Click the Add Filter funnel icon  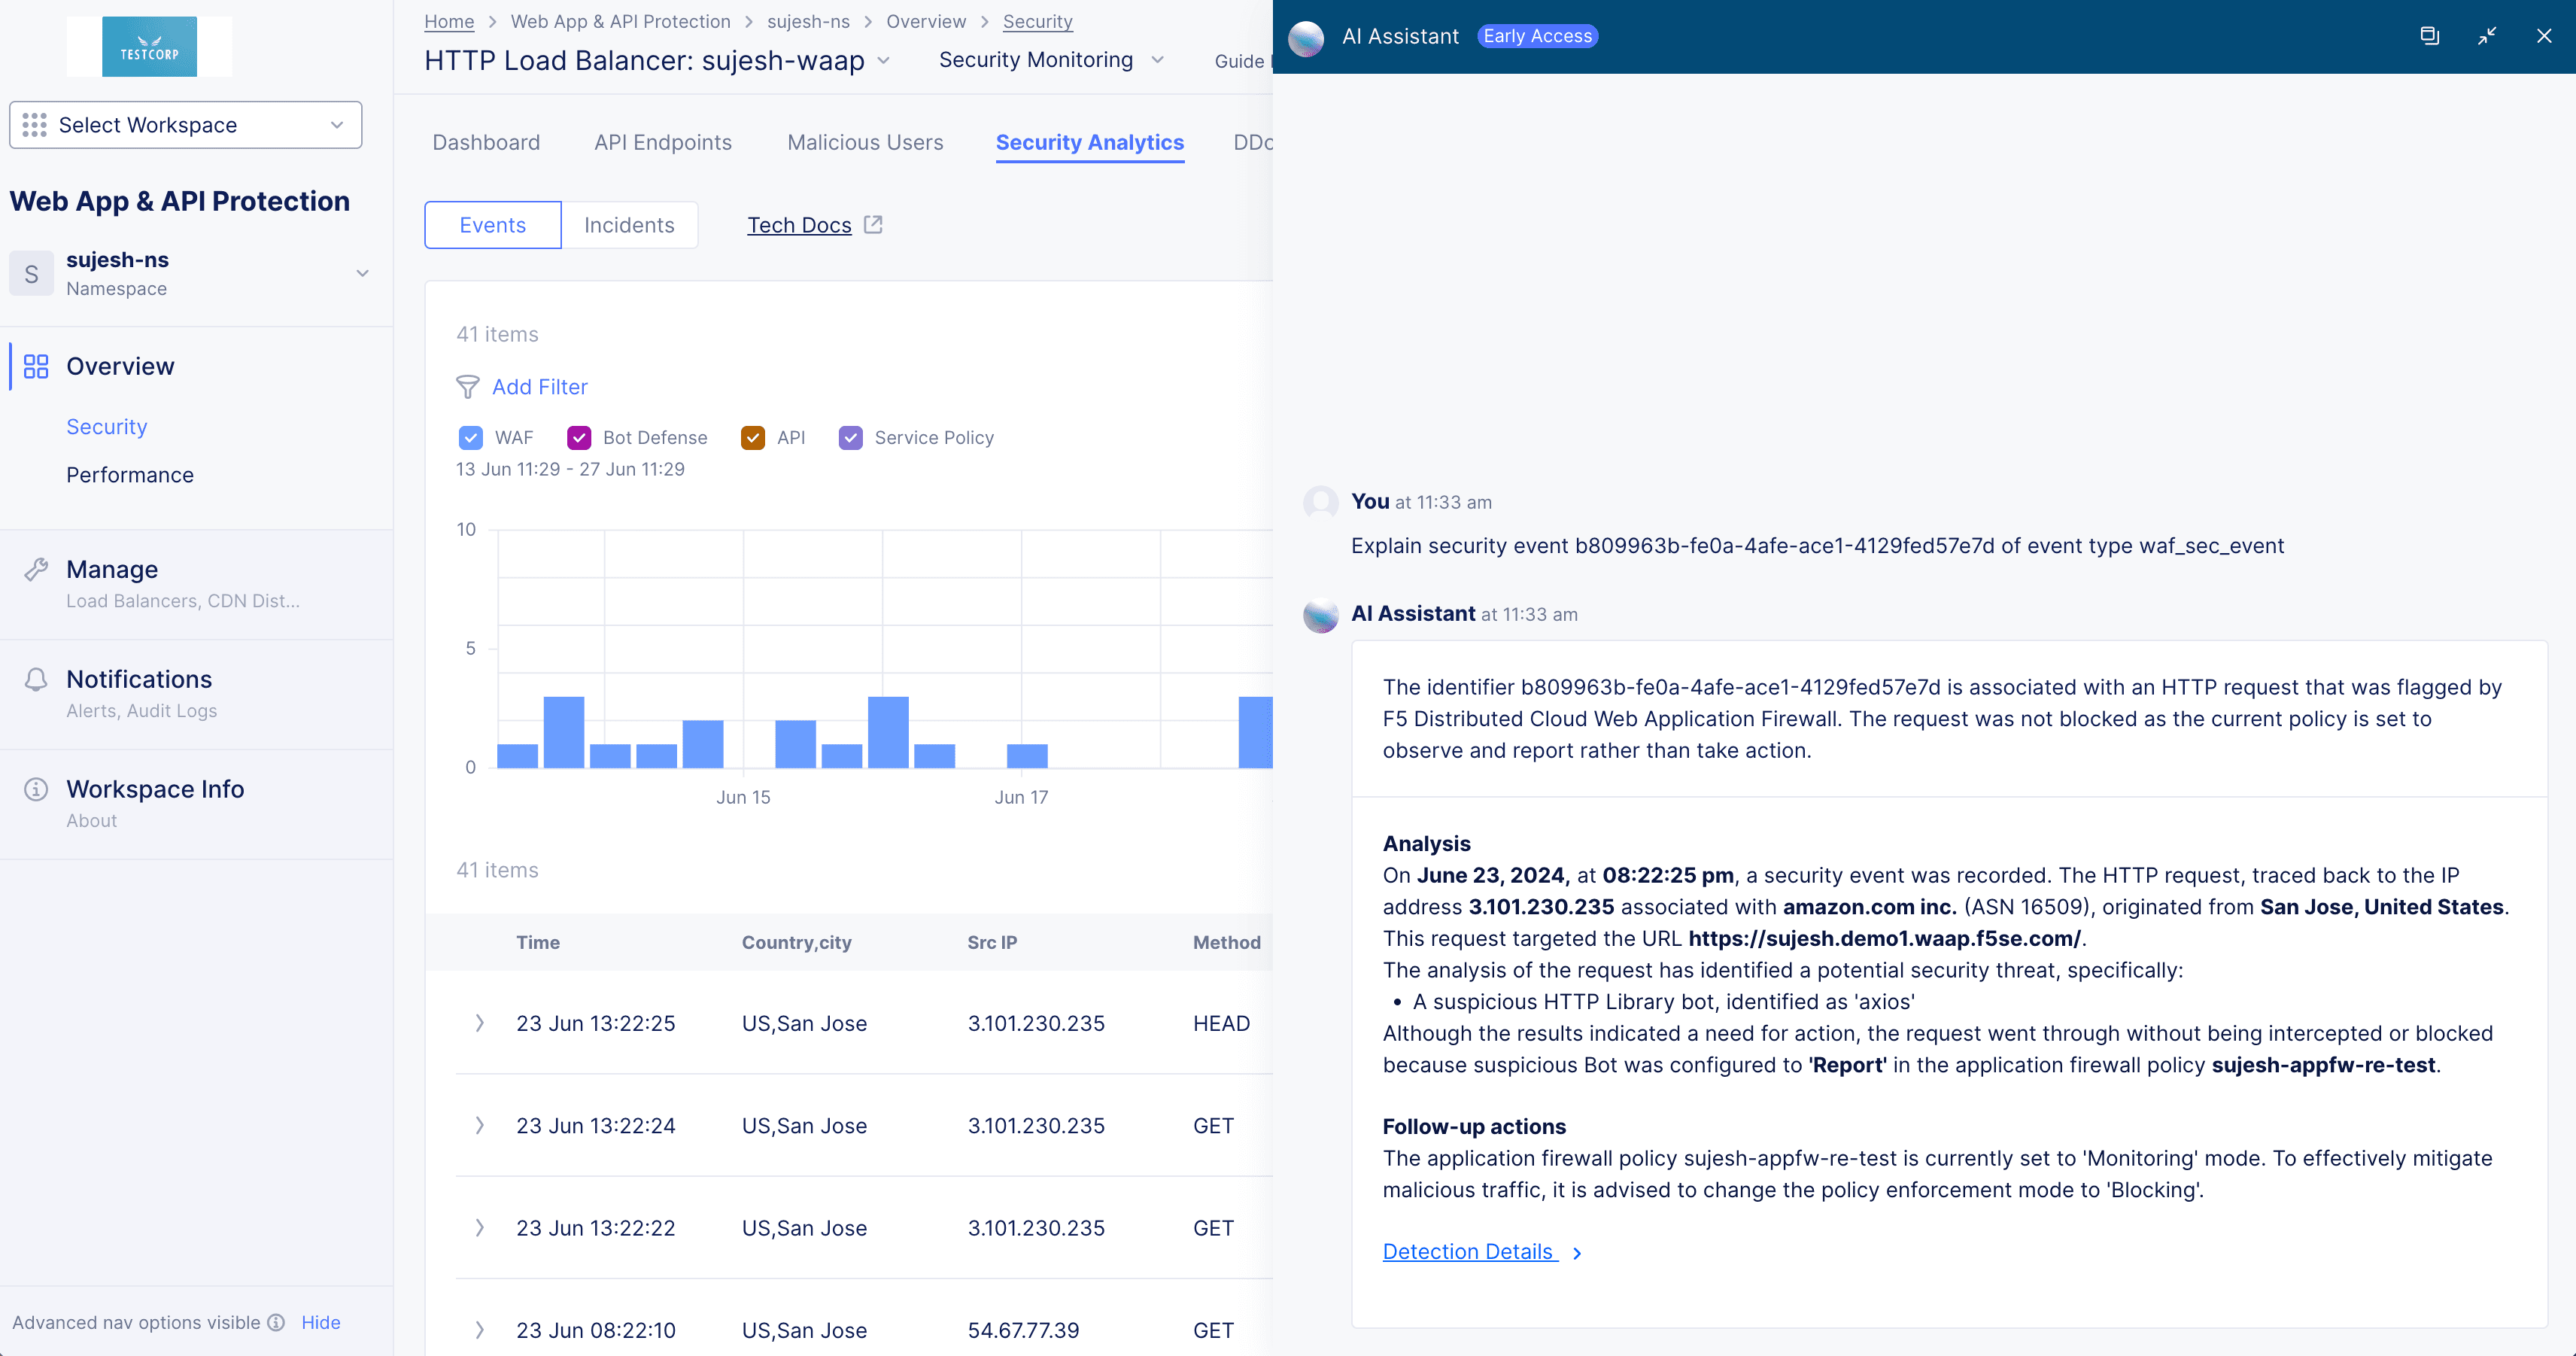point(469,387)
